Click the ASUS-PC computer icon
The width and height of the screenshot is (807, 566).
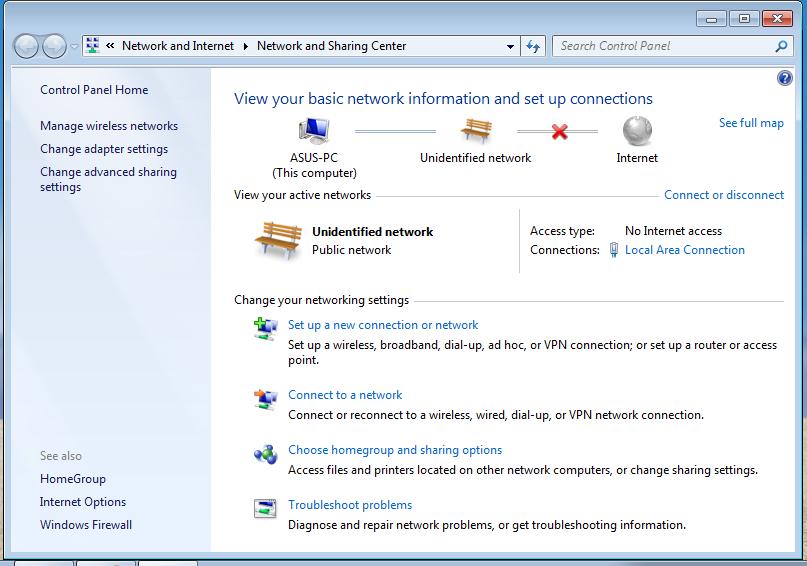[x=313, y=131]
